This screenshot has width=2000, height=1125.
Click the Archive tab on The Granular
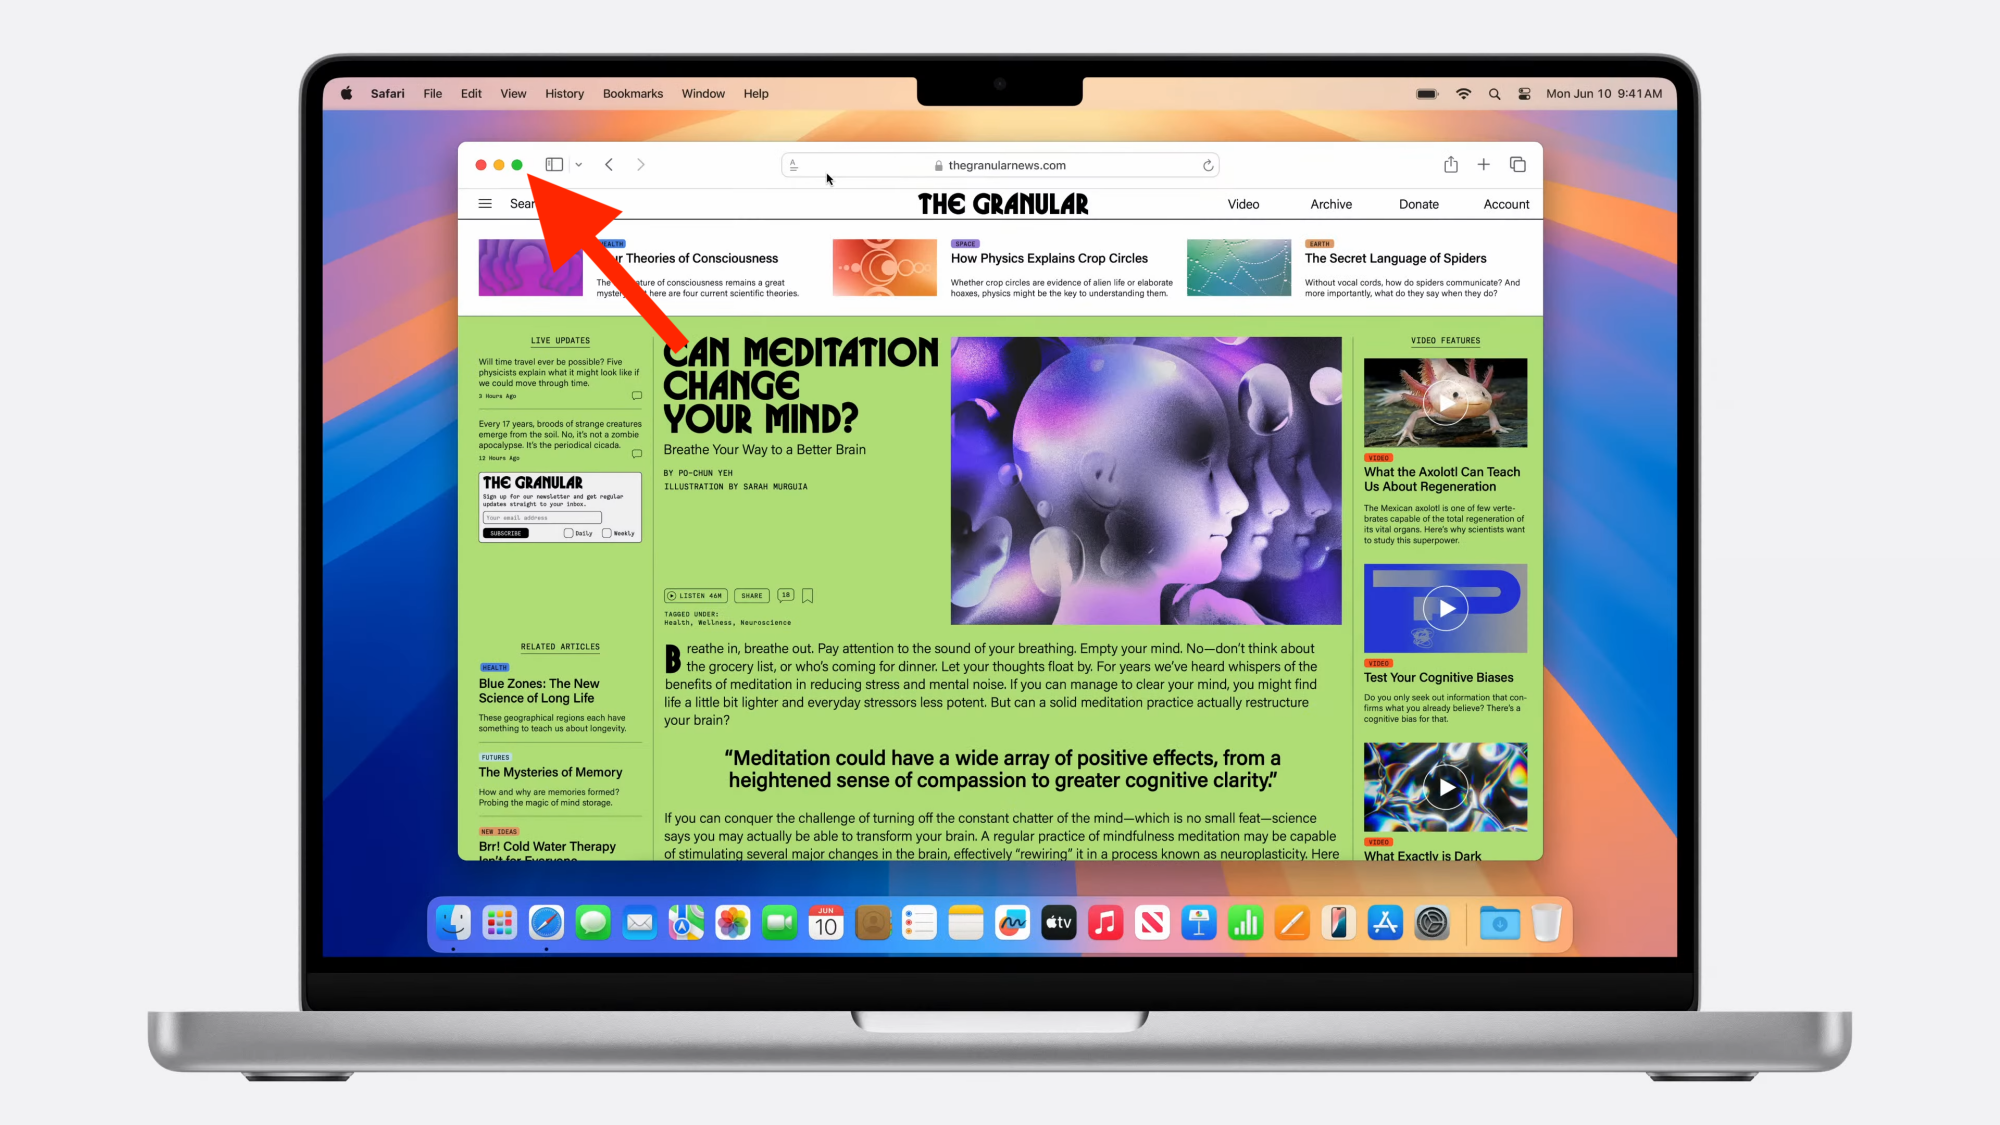coord(1331,203)
